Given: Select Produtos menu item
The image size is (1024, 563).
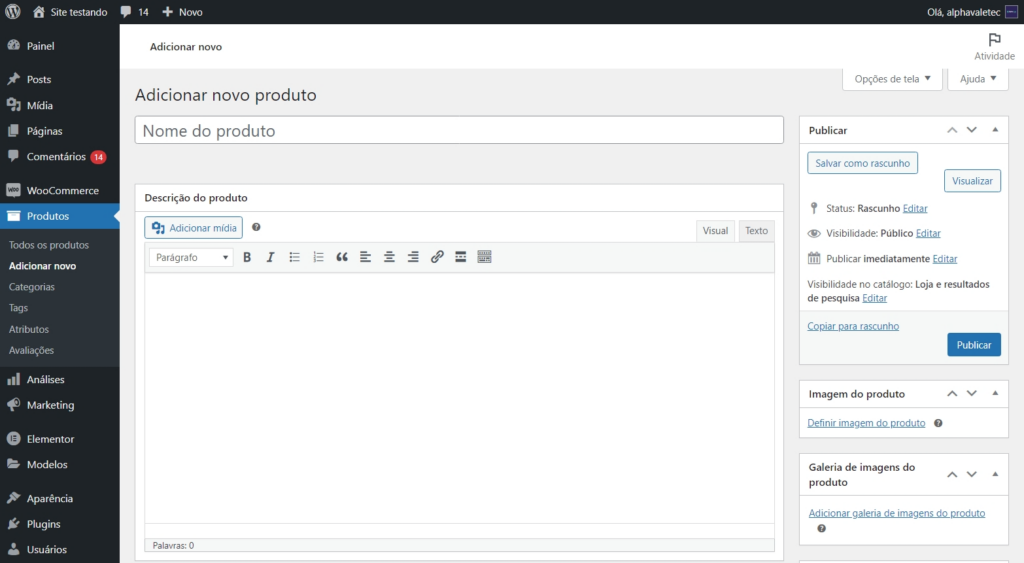Looking at the screenshot, I should 59,216.
